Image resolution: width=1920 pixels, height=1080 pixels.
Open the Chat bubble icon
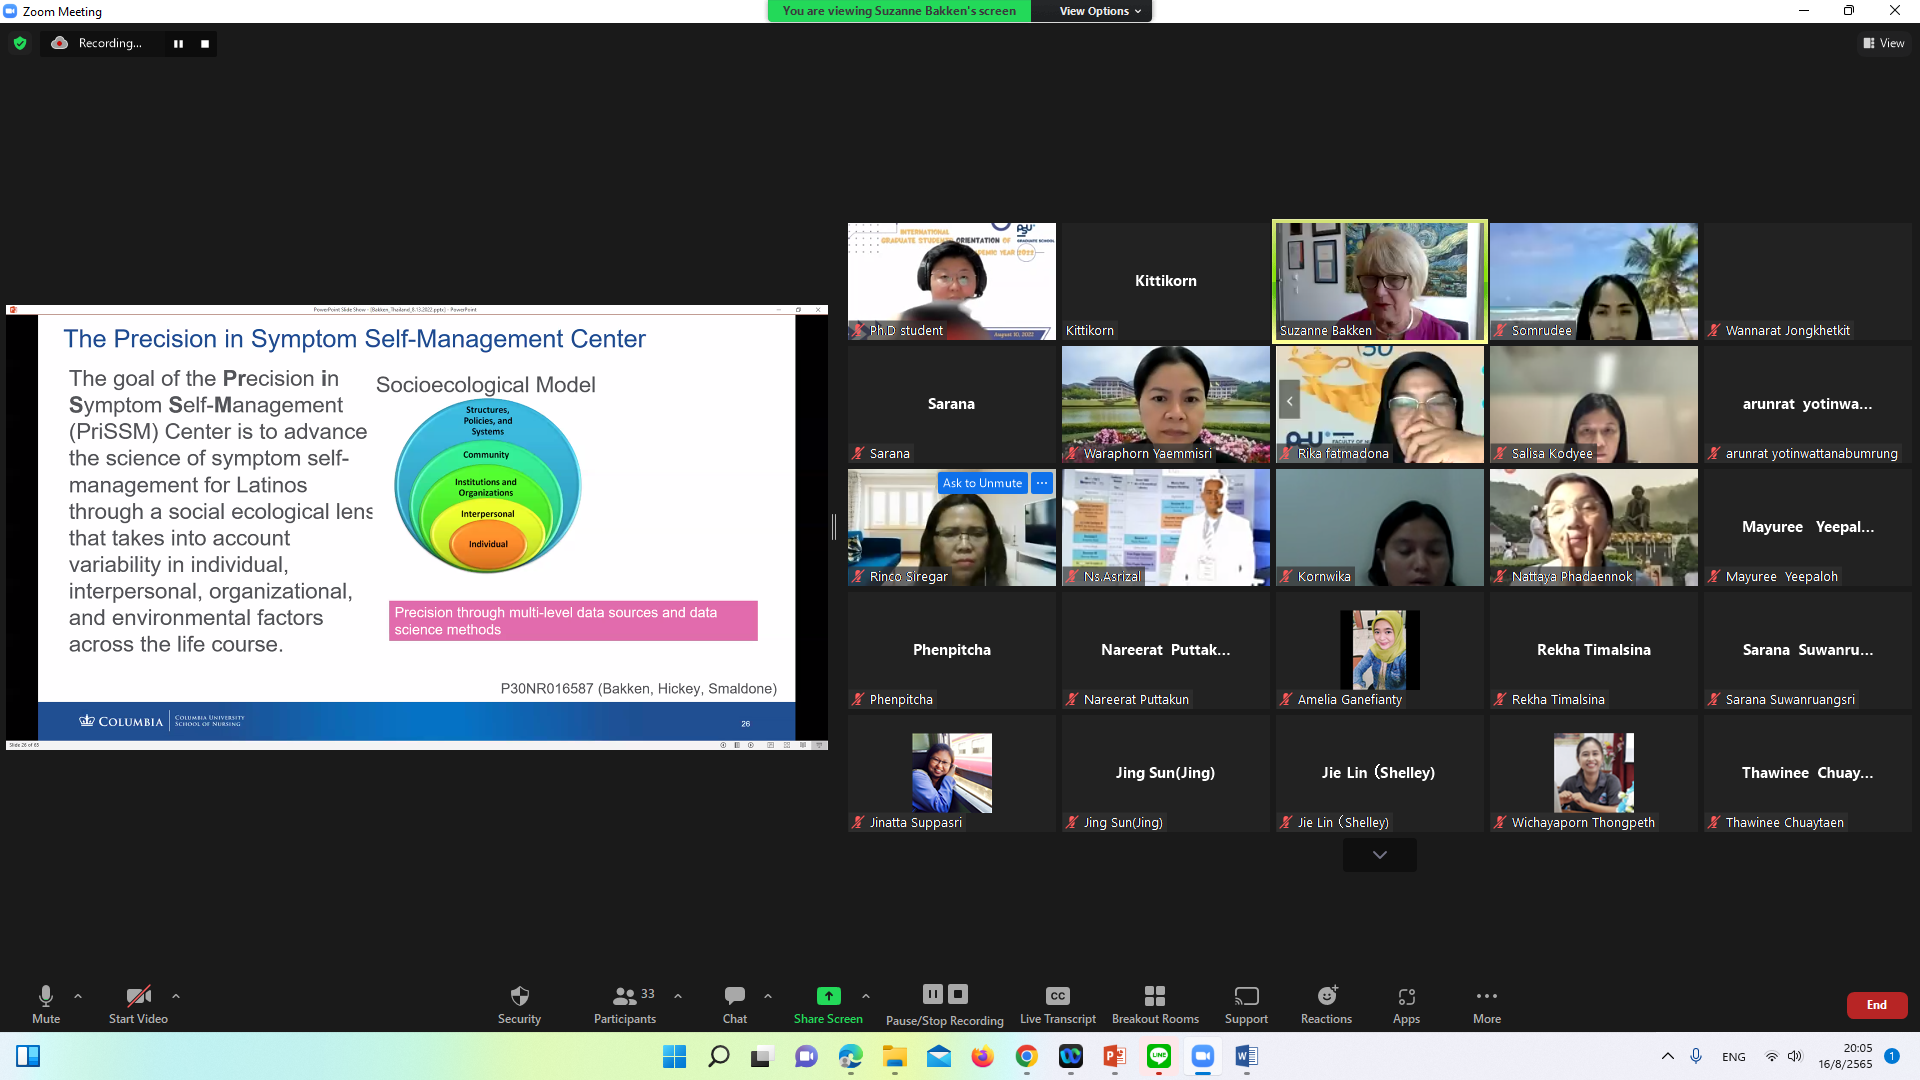(x=735, y=996)
